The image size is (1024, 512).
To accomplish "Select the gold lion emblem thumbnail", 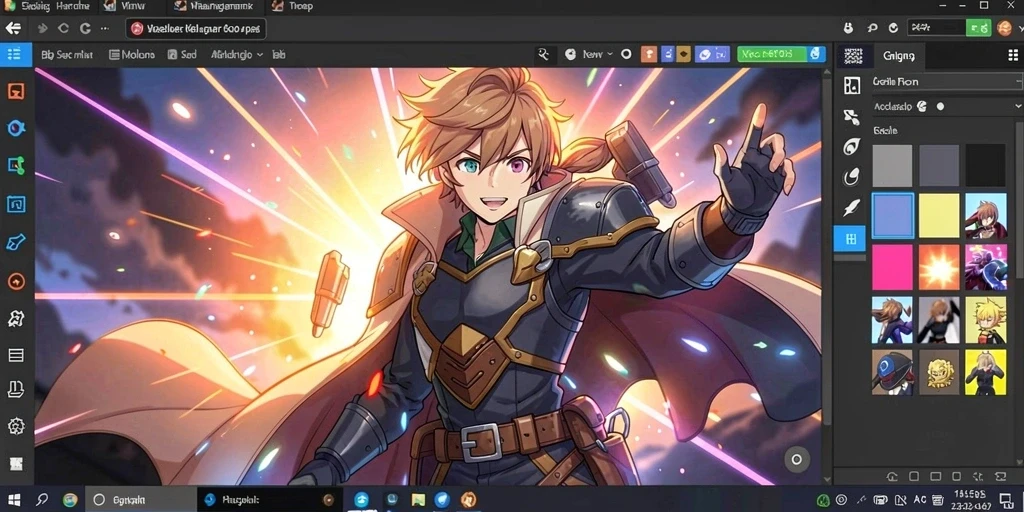I will [939, 372].
